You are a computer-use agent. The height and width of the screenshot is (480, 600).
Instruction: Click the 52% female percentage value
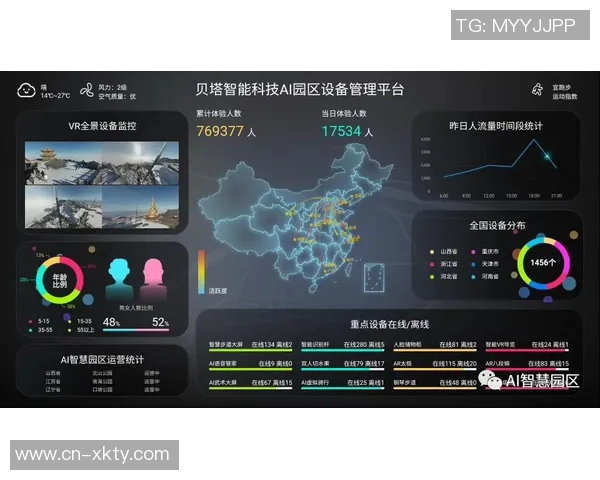[161, 322]
